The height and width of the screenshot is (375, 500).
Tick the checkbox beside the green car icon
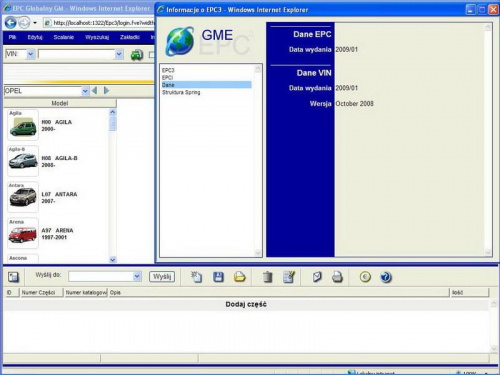[152, 55]
